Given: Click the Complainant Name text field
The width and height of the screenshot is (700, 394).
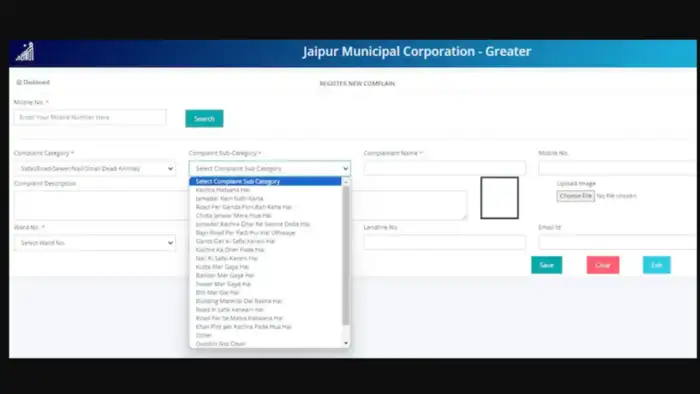Looking at the screenshot, I should 445,168.
